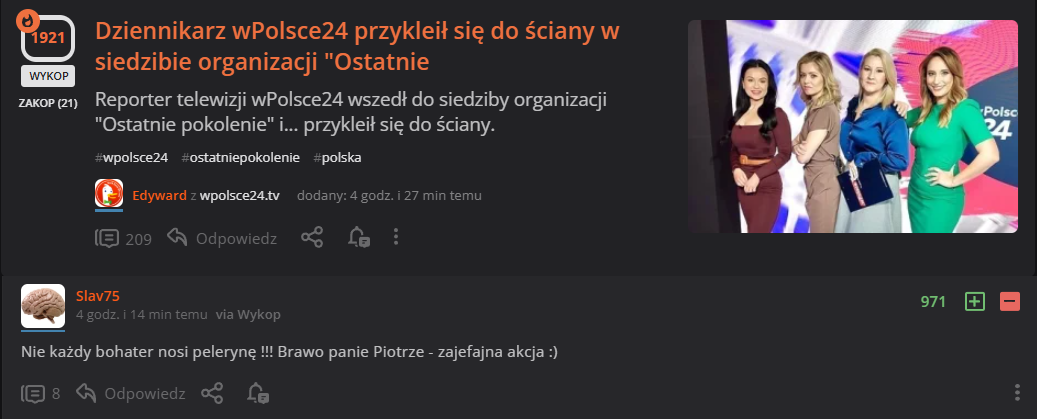Toggle the notification bell under the article
The width and height of the screenshot is (1037, 419).
coord(358,237)
